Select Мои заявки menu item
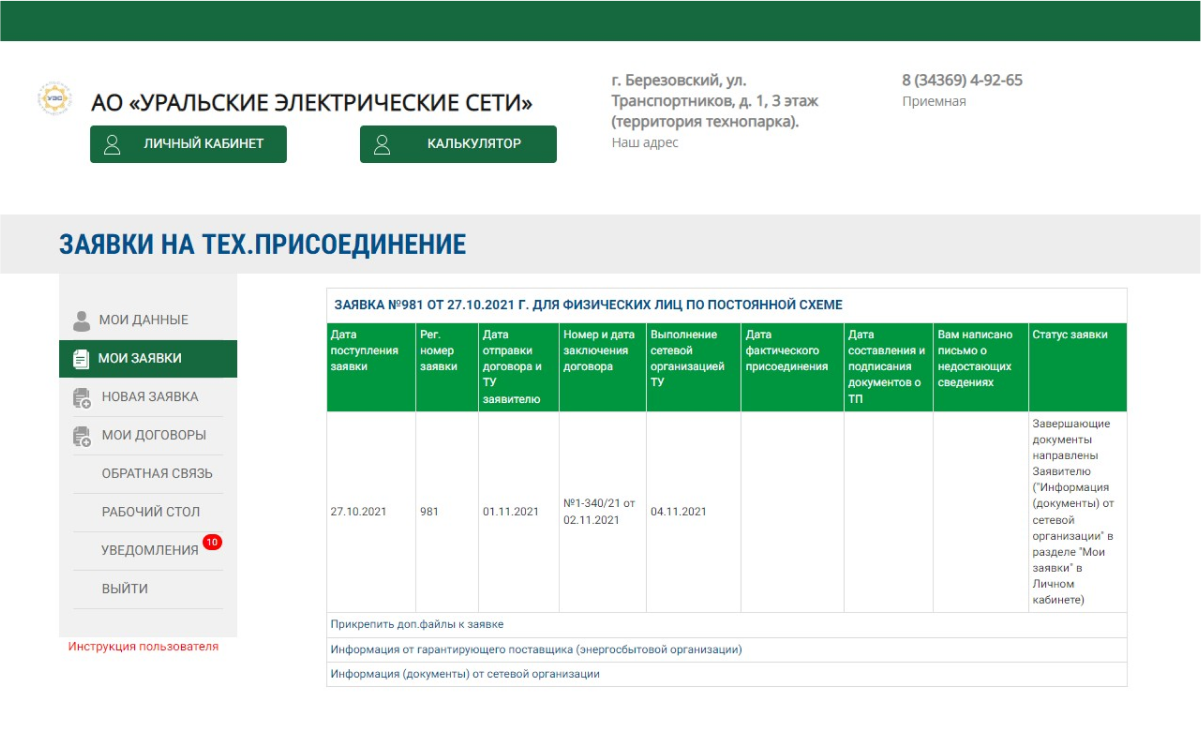The height and width of the screenshot is (742, 1201). tap(148, 358)
